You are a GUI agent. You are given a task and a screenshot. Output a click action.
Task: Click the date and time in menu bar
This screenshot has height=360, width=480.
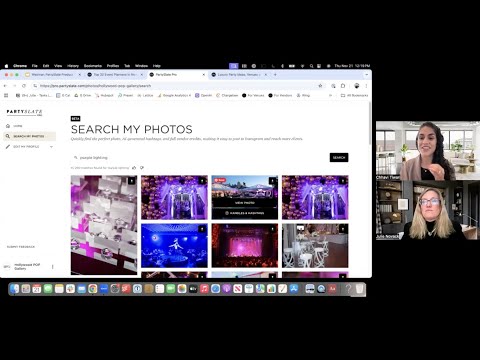352,66
